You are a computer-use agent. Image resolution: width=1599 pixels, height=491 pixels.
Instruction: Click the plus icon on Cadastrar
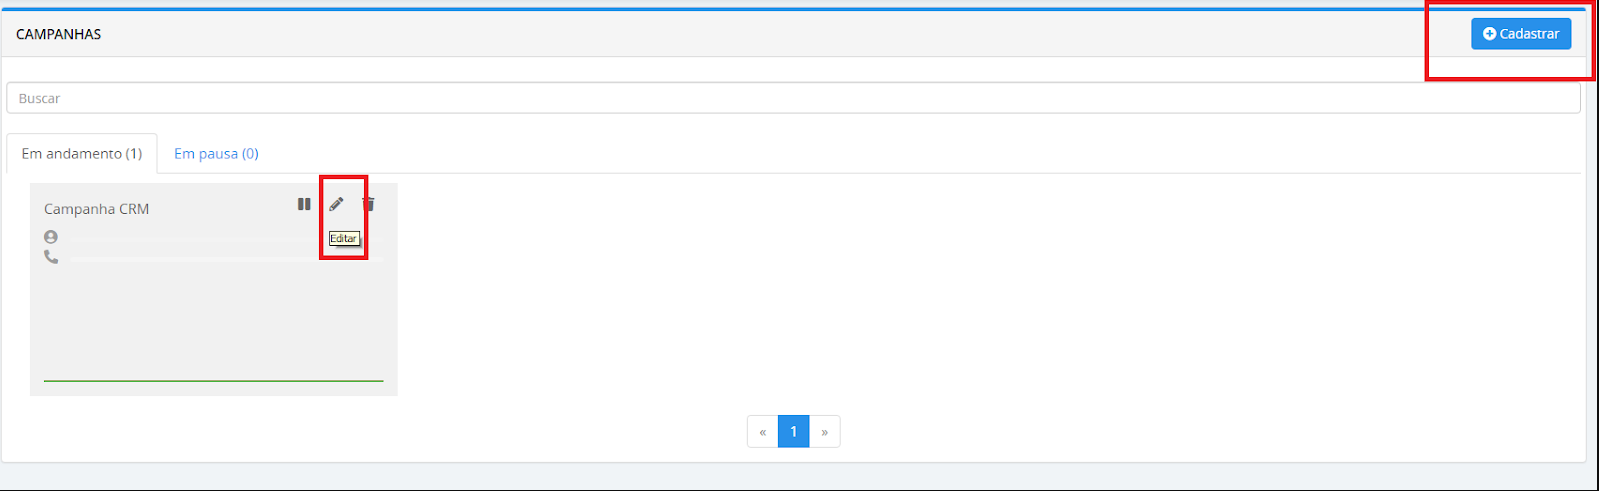click(x=1490, y=34)
